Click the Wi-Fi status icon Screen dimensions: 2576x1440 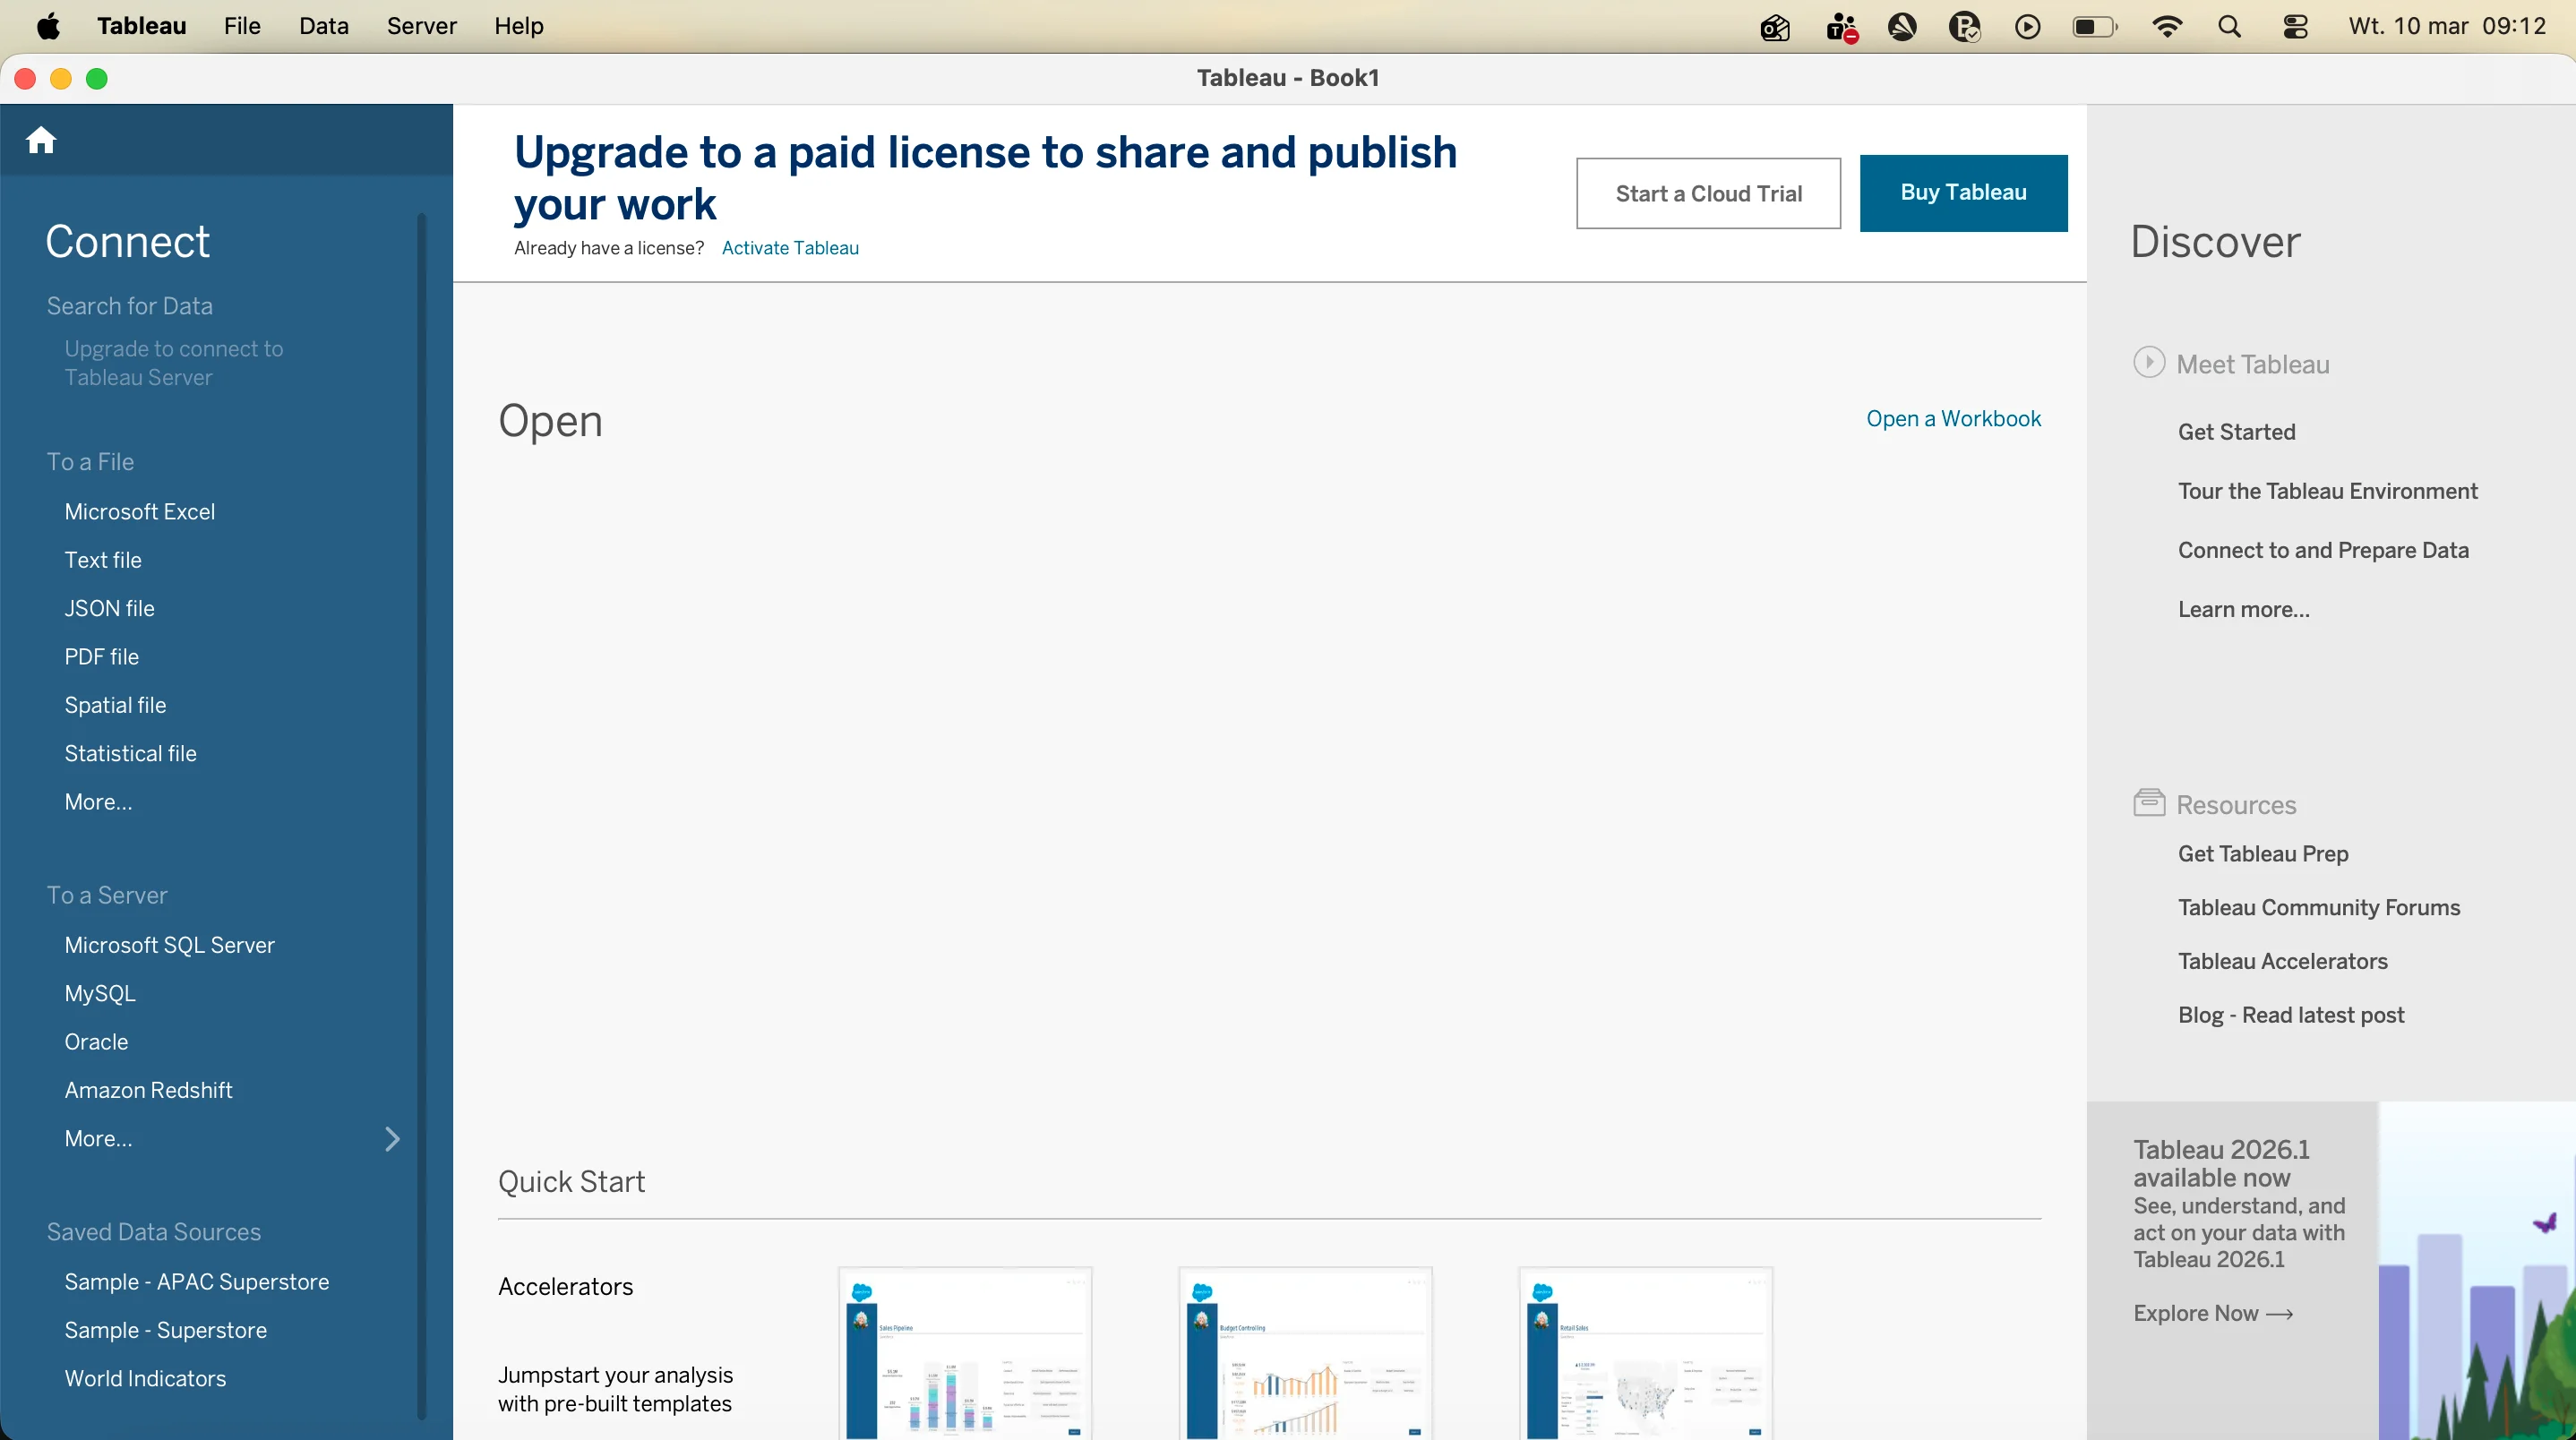[2166, 27]
